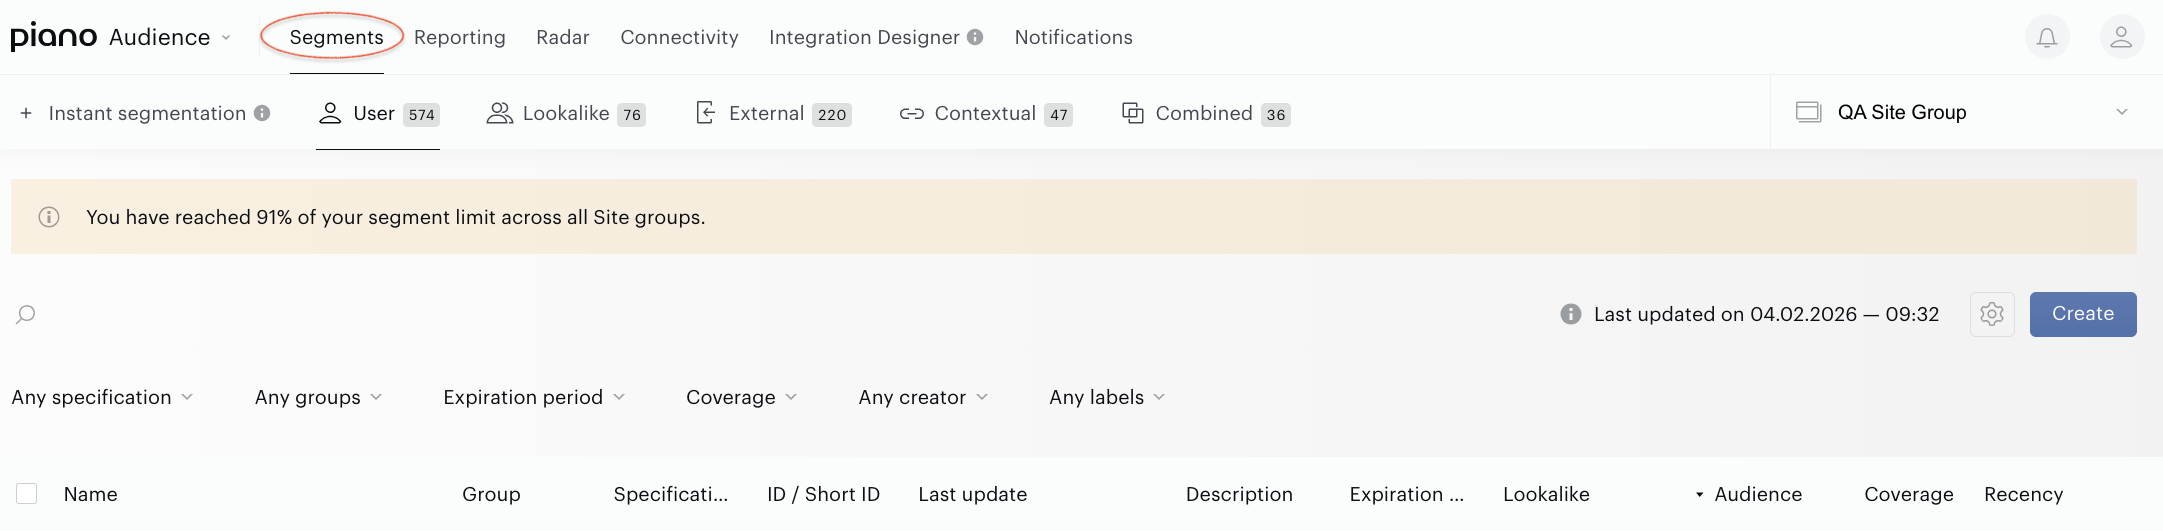Click the Expiration column header

(1406, 494)
